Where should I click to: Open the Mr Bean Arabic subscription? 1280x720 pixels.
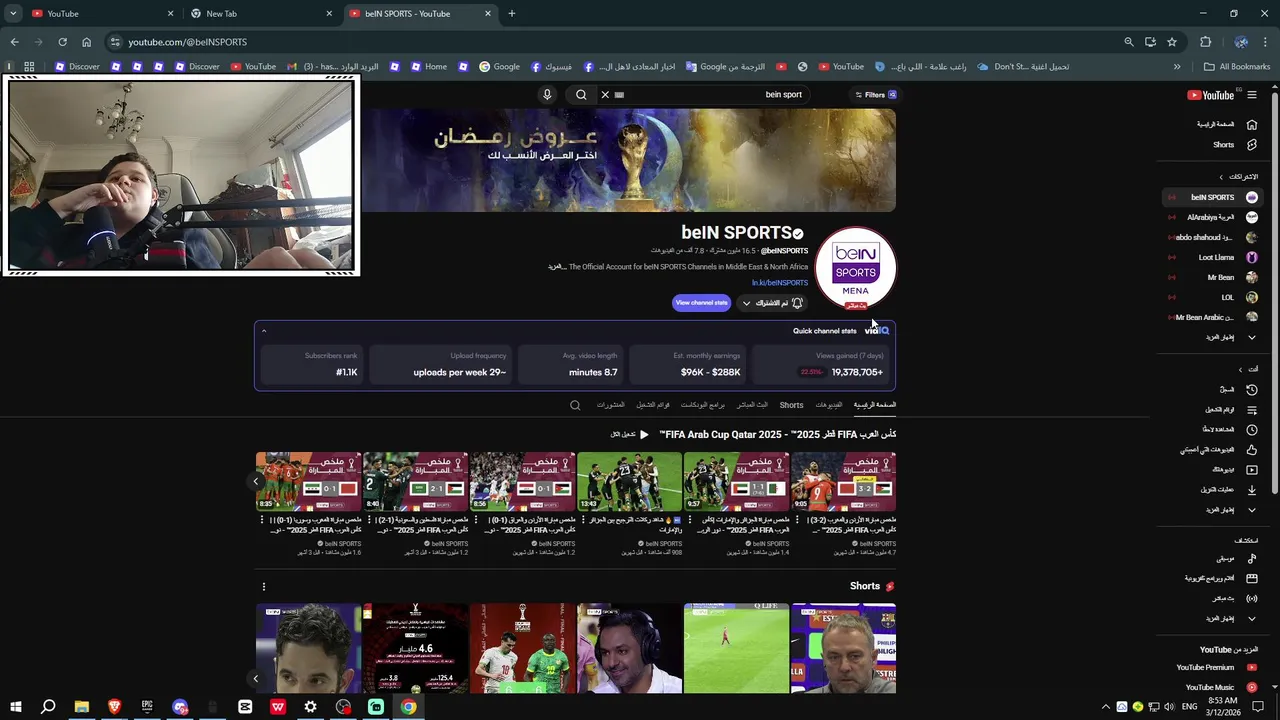1213,317
